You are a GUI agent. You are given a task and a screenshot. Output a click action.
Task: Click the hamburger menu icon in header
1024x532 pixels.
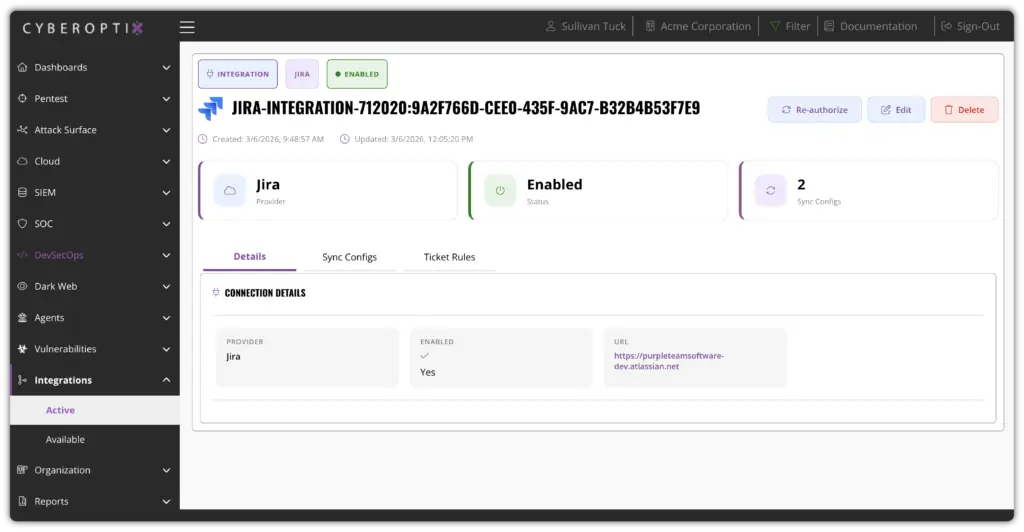click(x=187, y=27)
